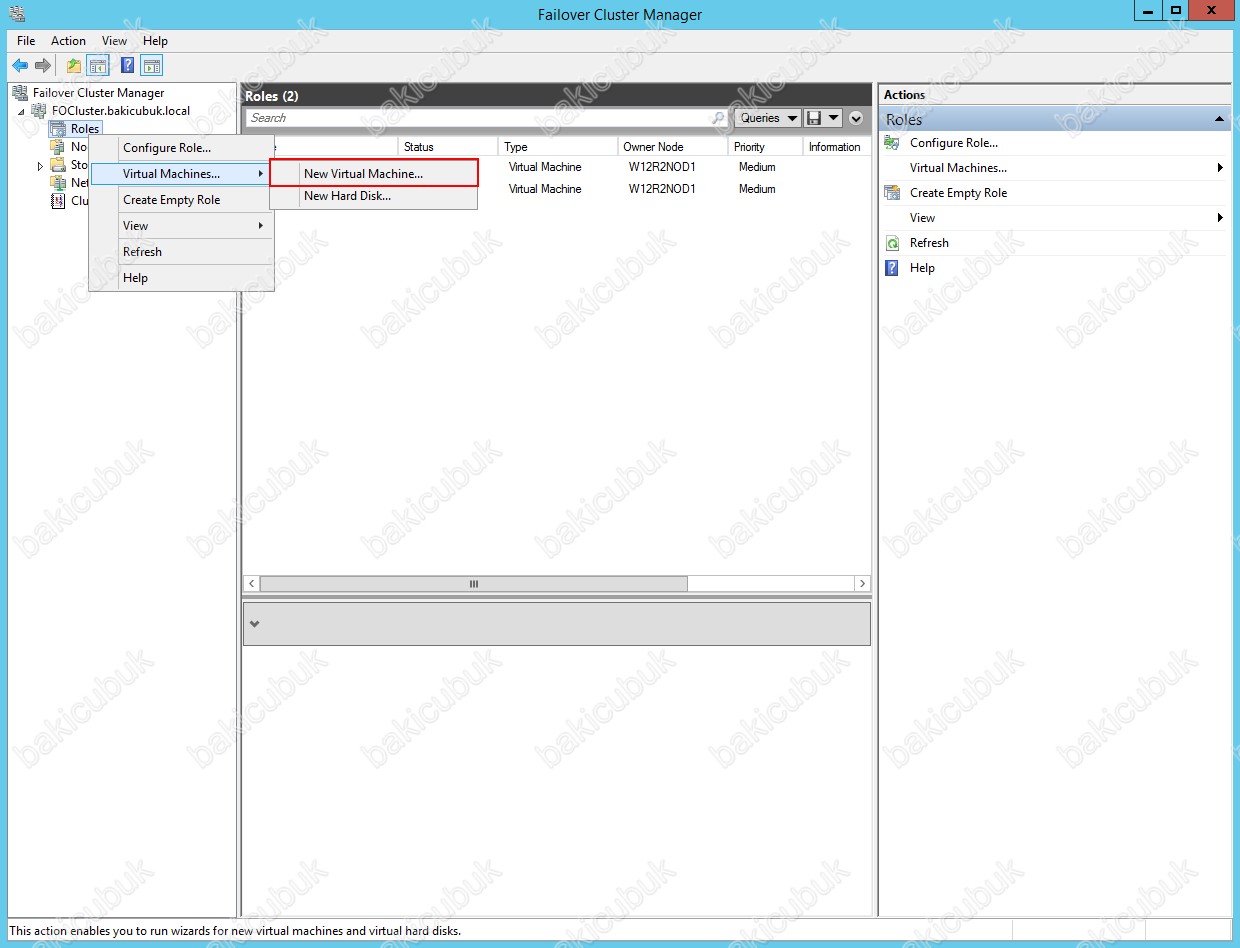Click the gray Forward arrow in toolbar
Screen dimensions: 1240x948
pyautogui.click(x=43, y=66)
